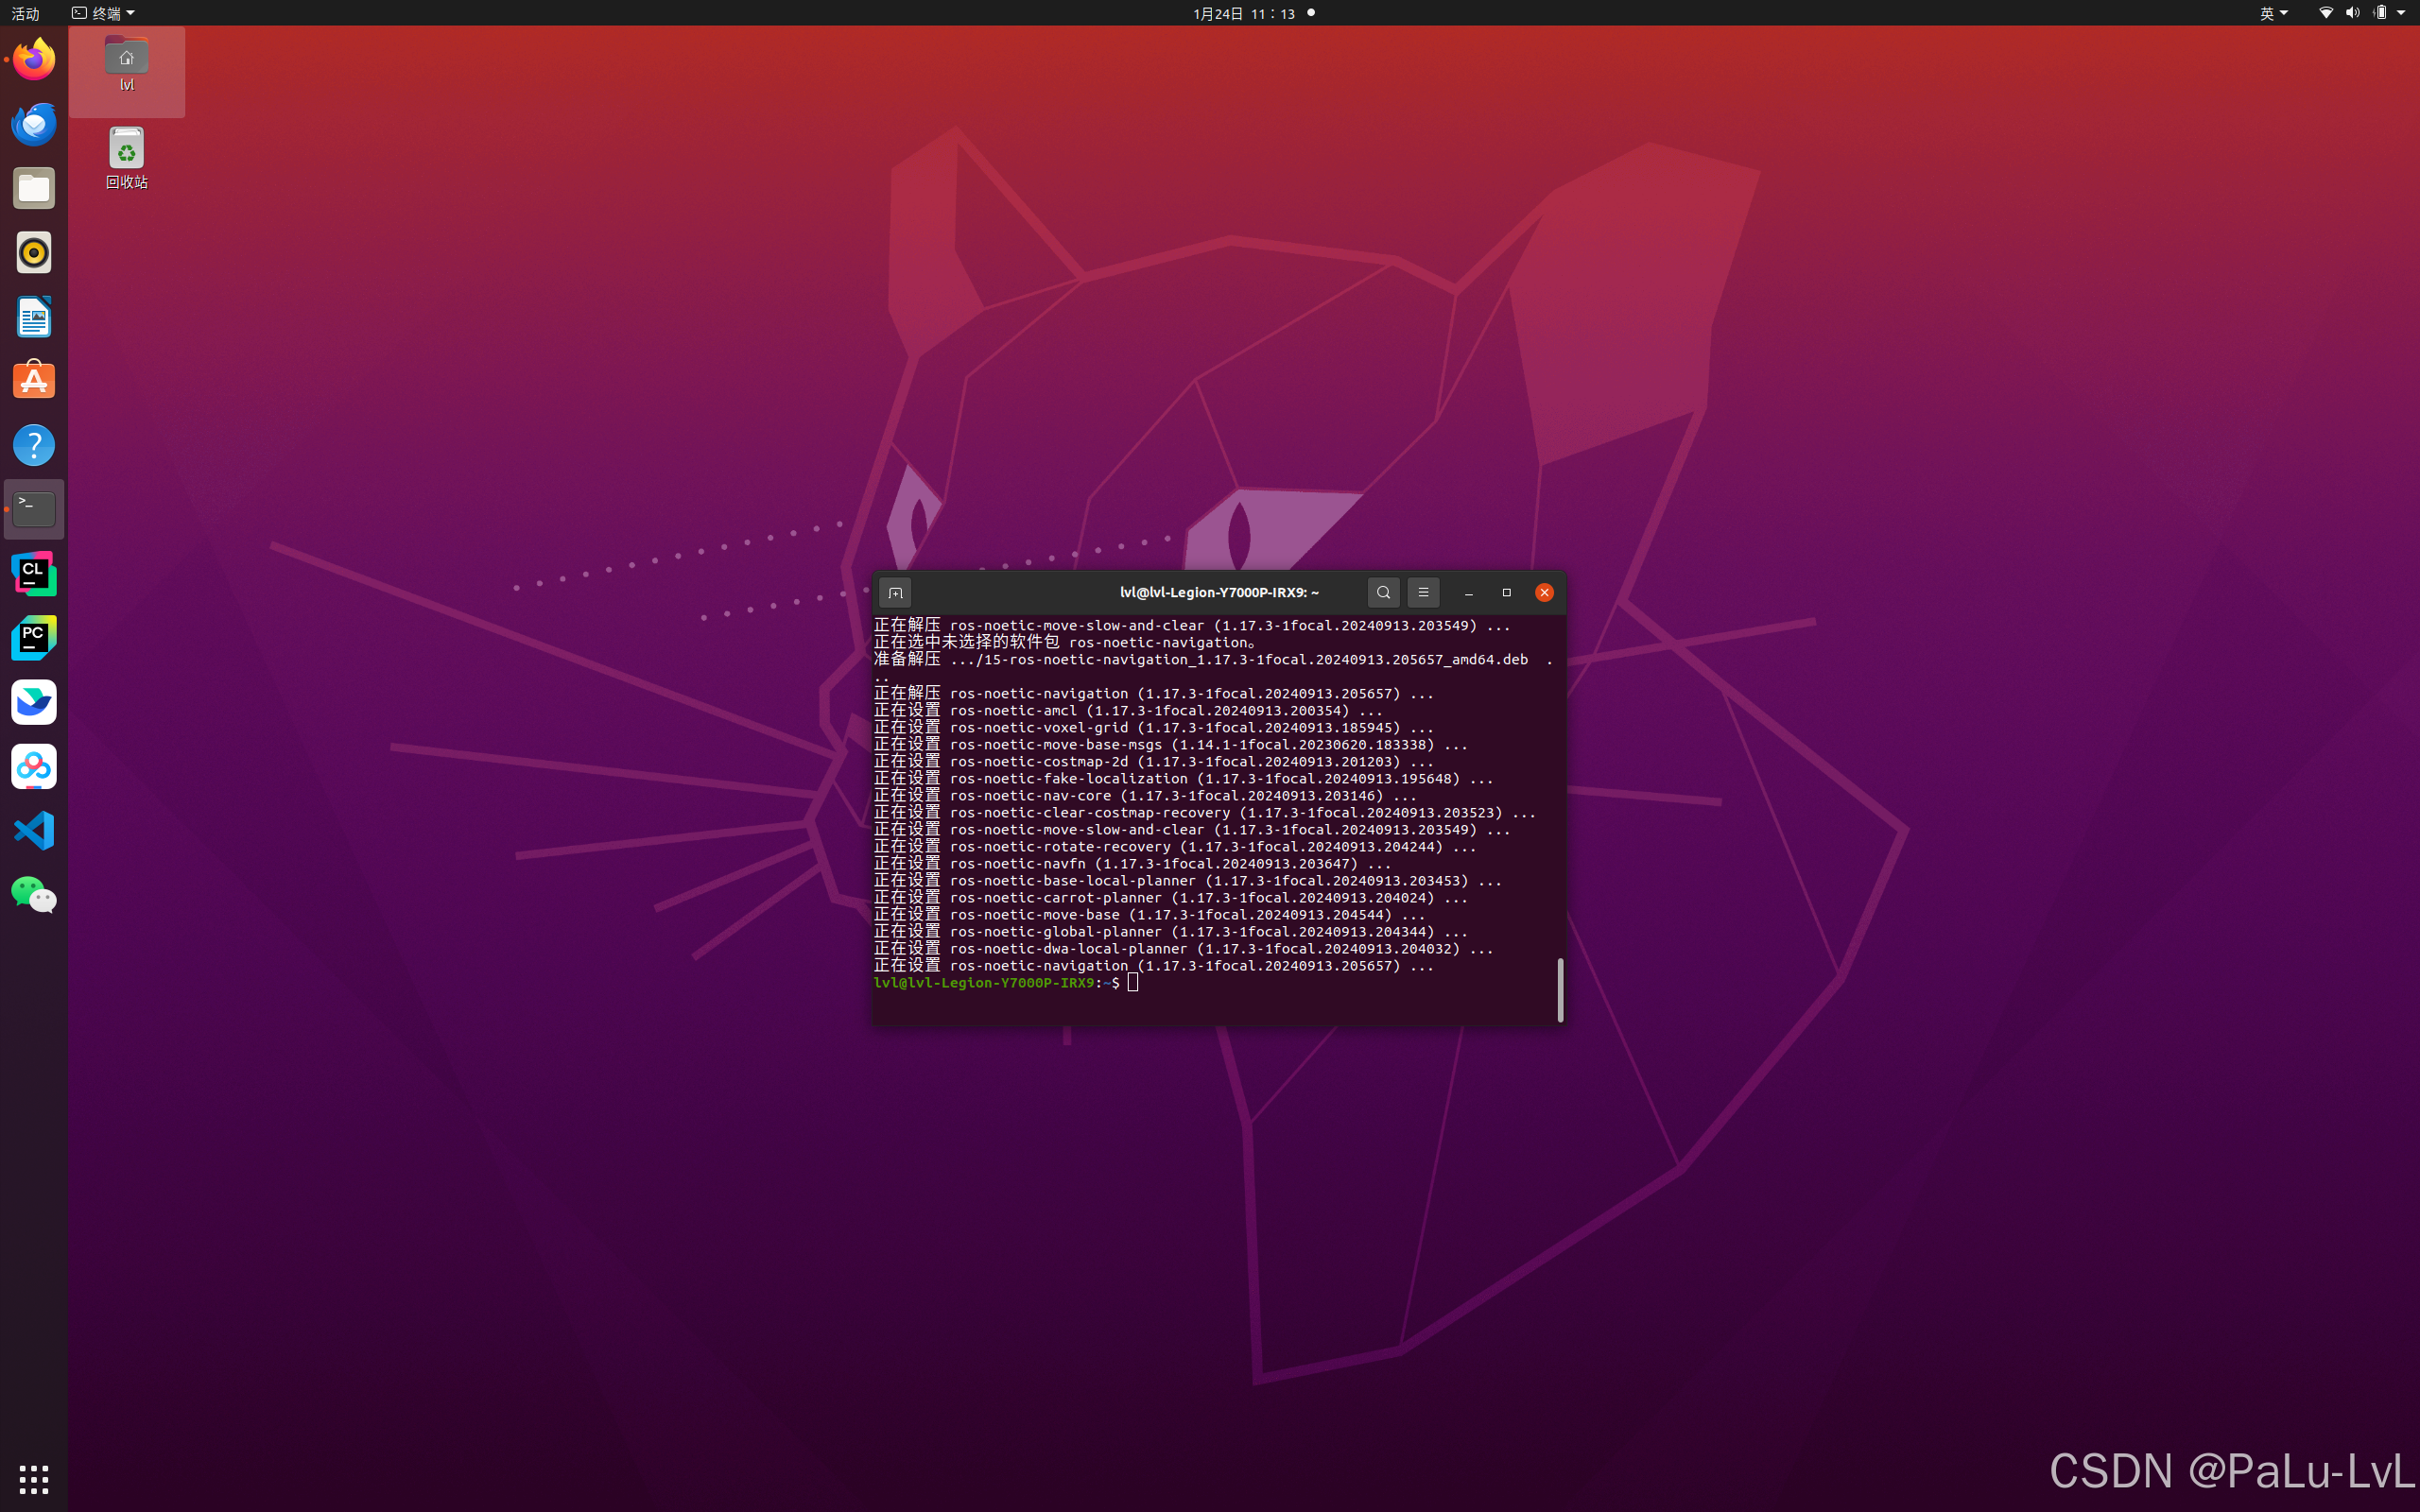Click the terminal vertical scrollbar
The width and height of the screenshot is (2420, 1512).
(1560, 989)
